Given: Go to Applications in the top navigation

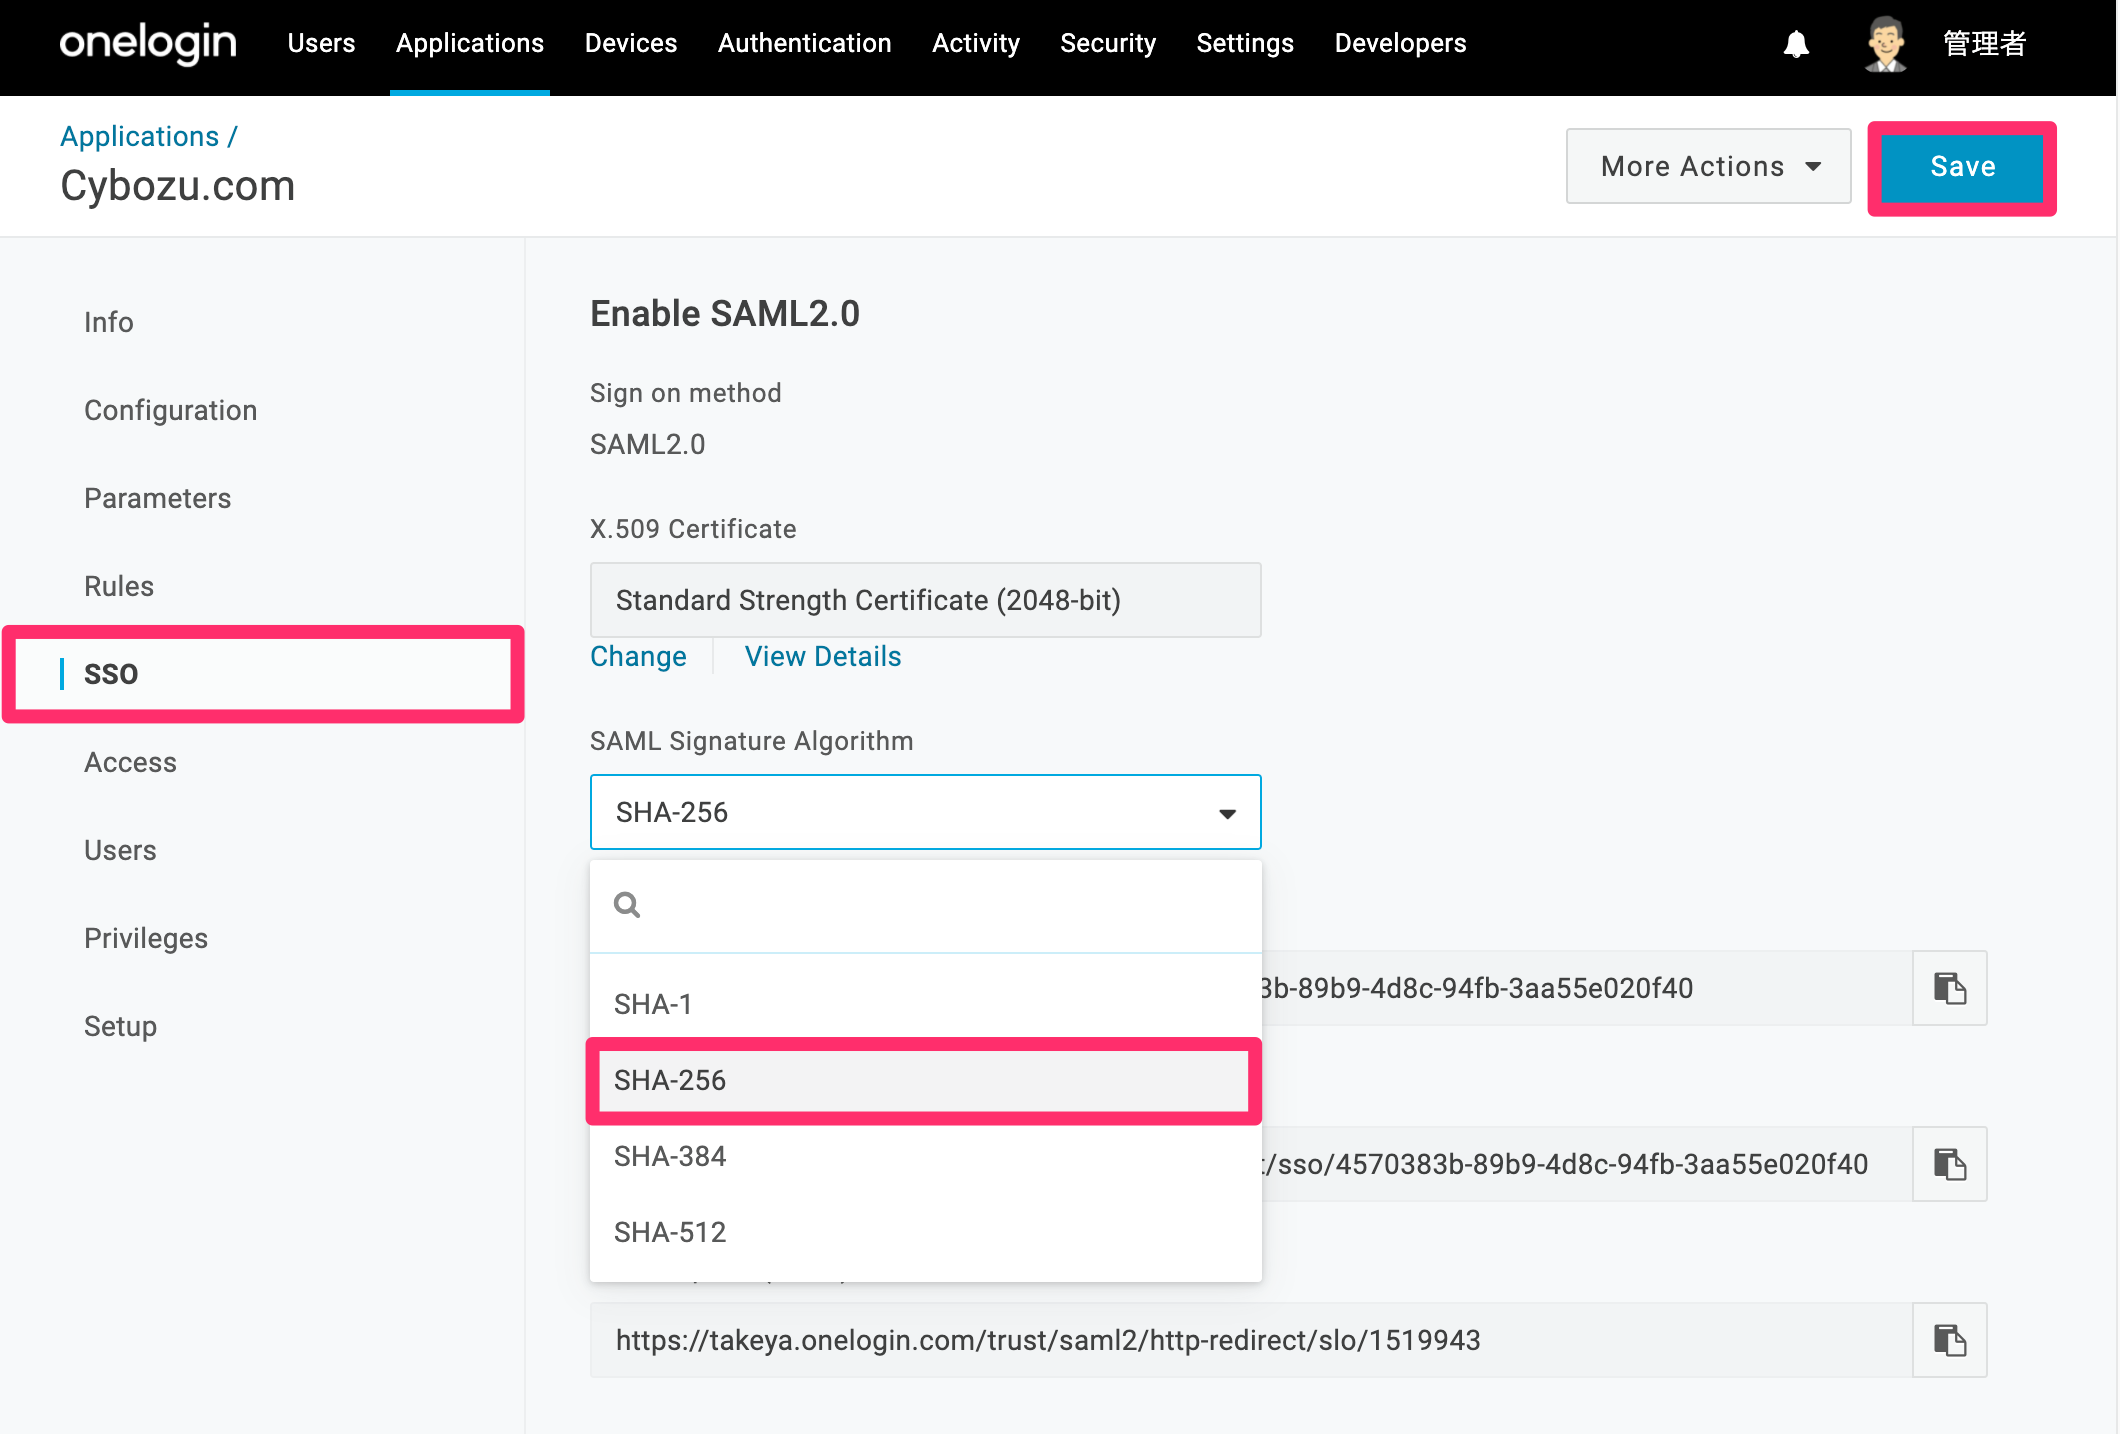Looking at the screenshot, I should coord(469,43).
